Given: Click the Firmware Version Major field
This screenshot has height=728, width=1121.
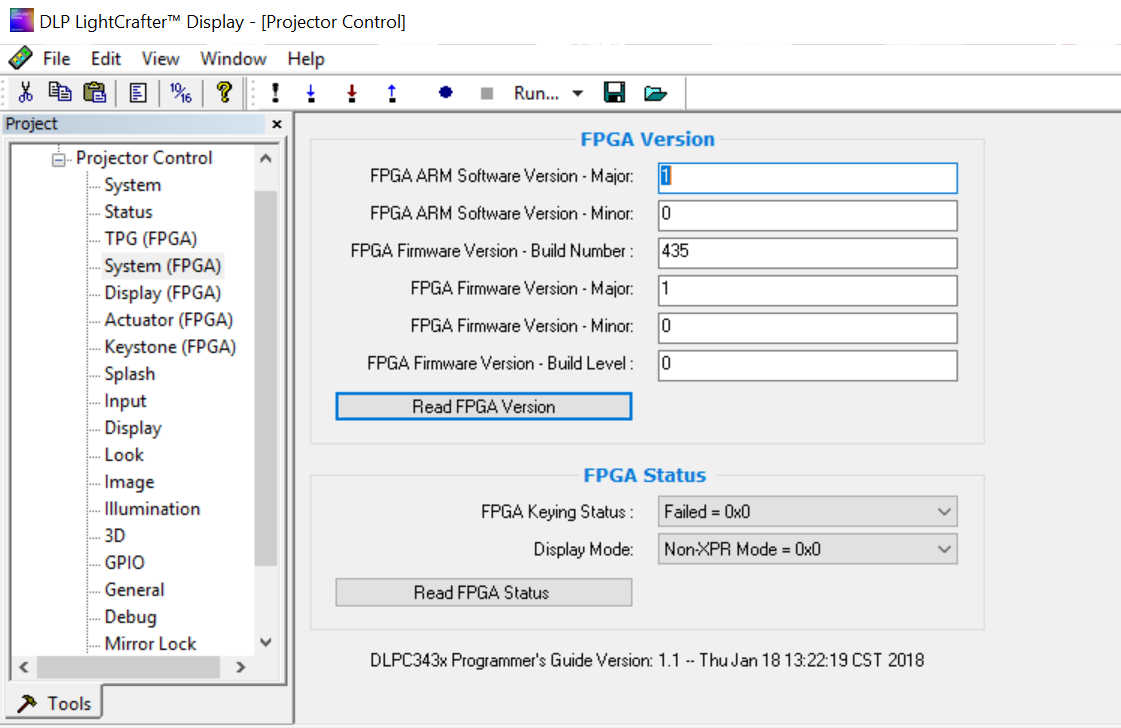Looking at the screenshot, I should 807,290.
